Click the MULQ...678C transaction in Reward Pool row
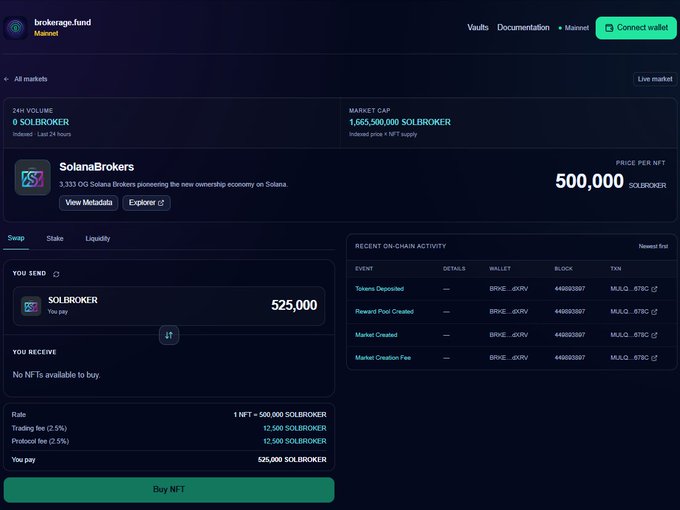Screen dimensions: 680x510 (x=629, y=312)
